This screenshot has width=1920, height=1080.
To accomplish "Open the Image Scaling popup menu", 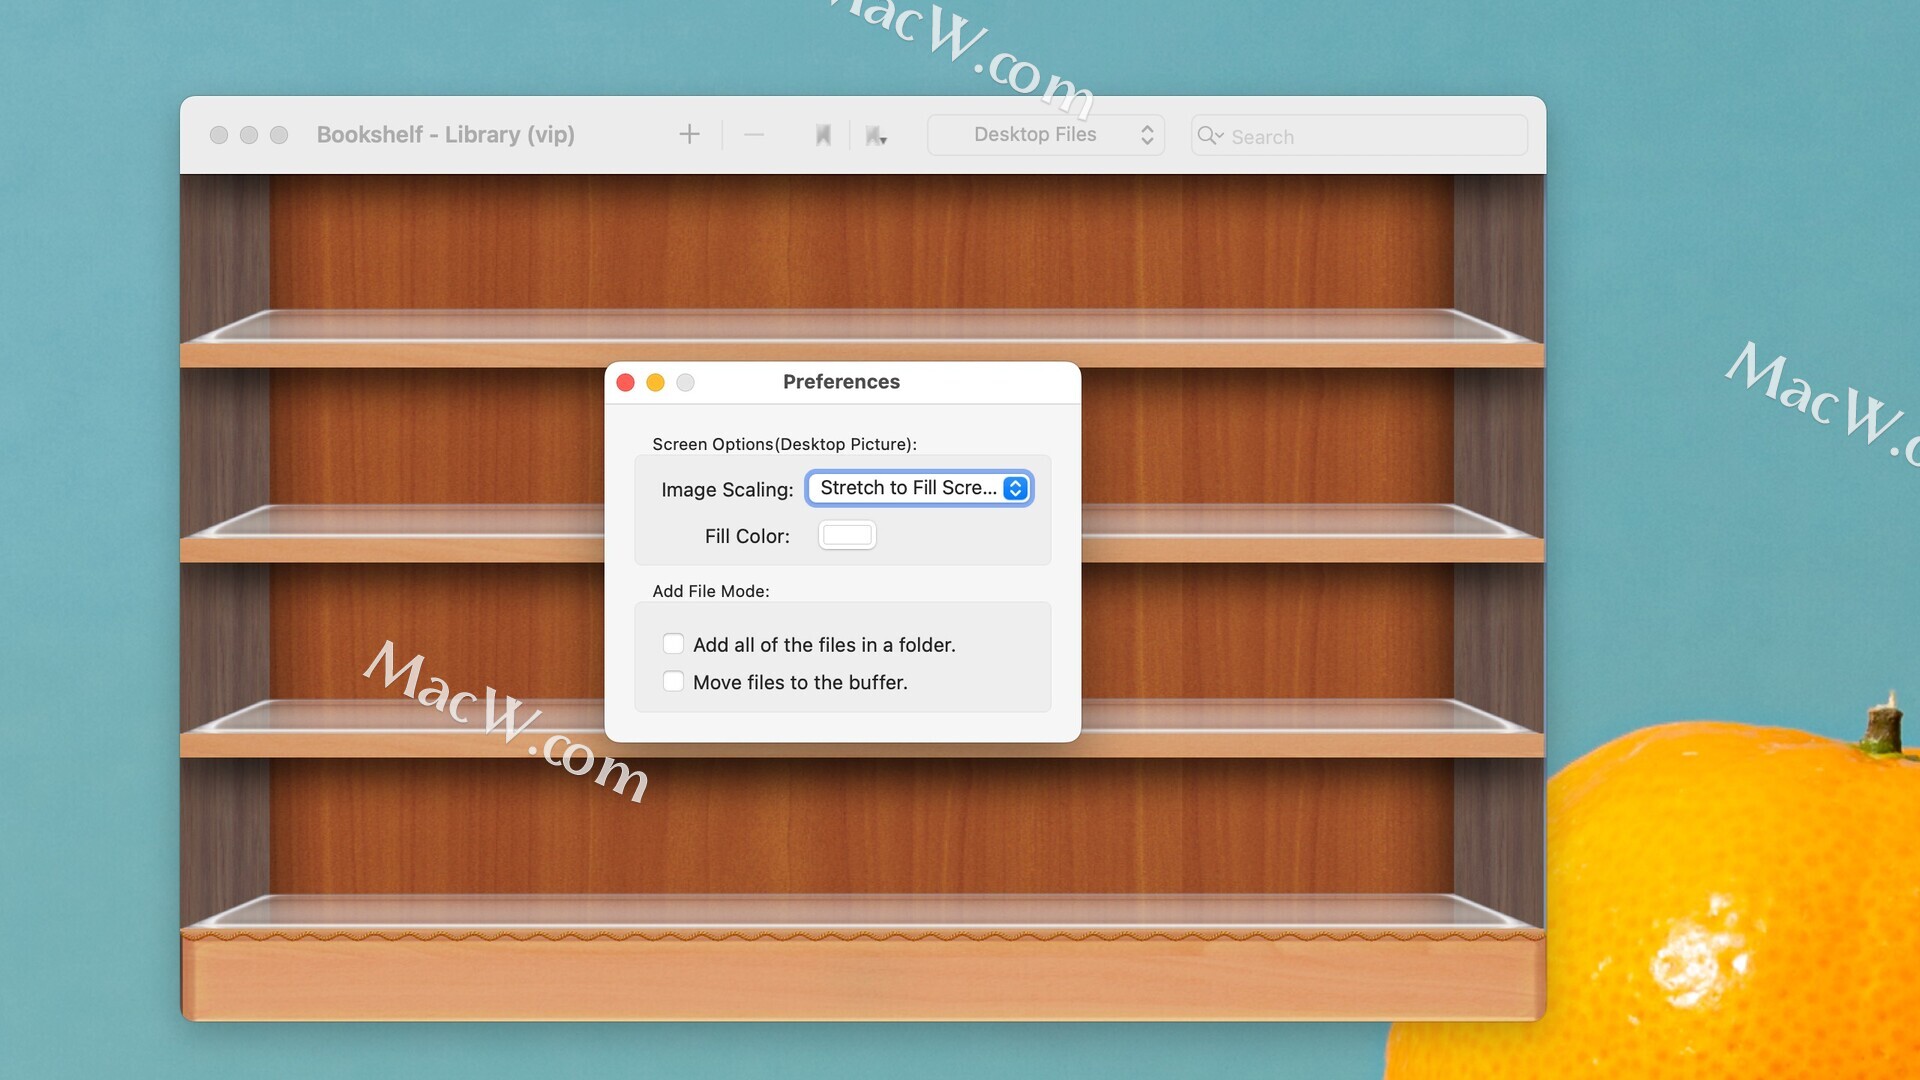I will click(x=919, y=488).
